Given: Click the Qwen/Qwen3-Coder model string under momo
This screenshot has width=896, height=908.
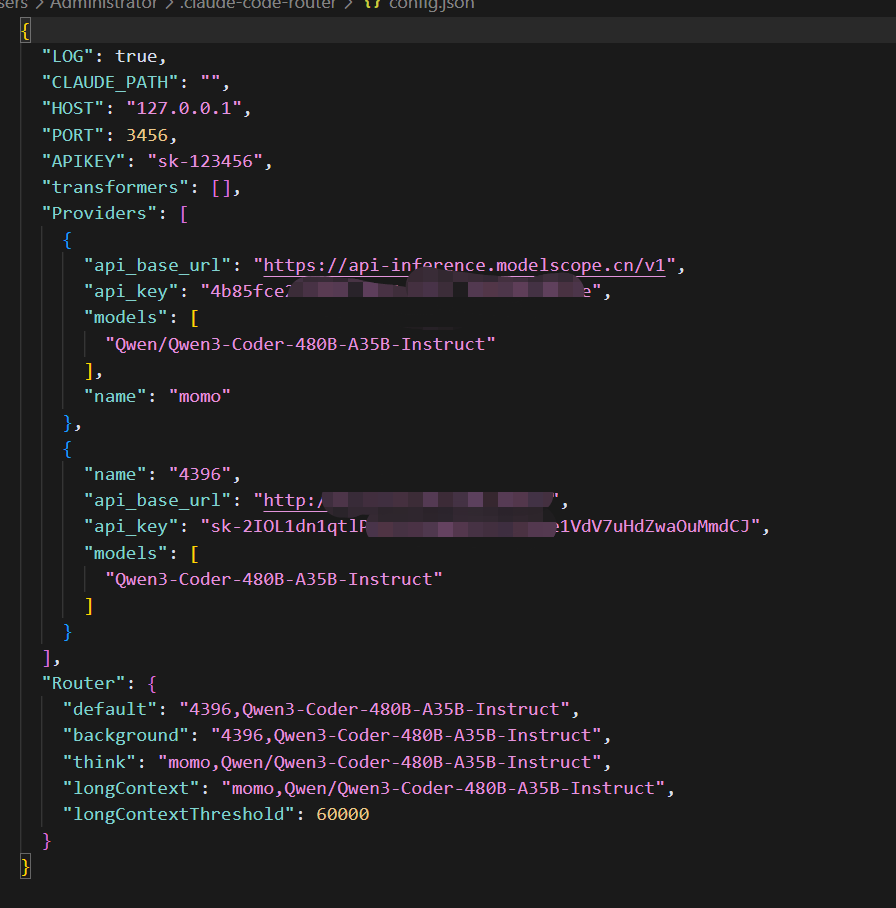Looking at the screenshot, I should (x=300, y=345).
